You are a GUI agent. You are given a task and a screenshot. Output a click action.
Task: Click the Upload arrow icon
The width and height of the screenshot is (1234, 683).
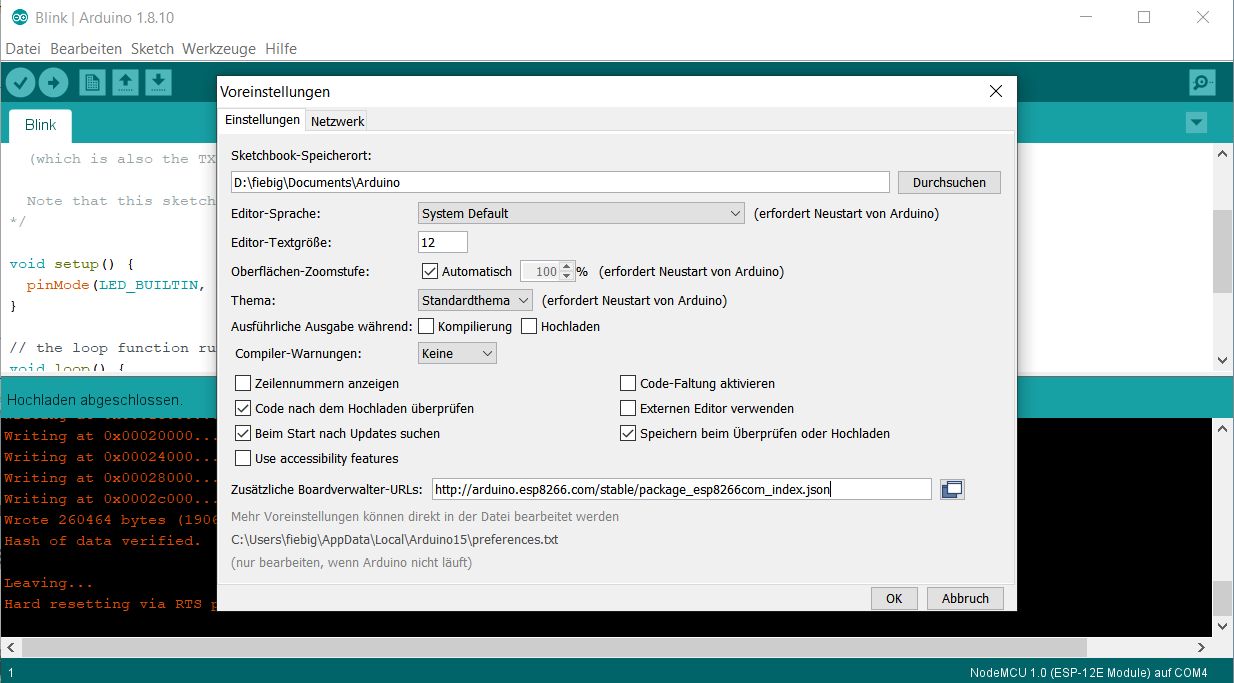pyautogui.click(x=53, y=82)
